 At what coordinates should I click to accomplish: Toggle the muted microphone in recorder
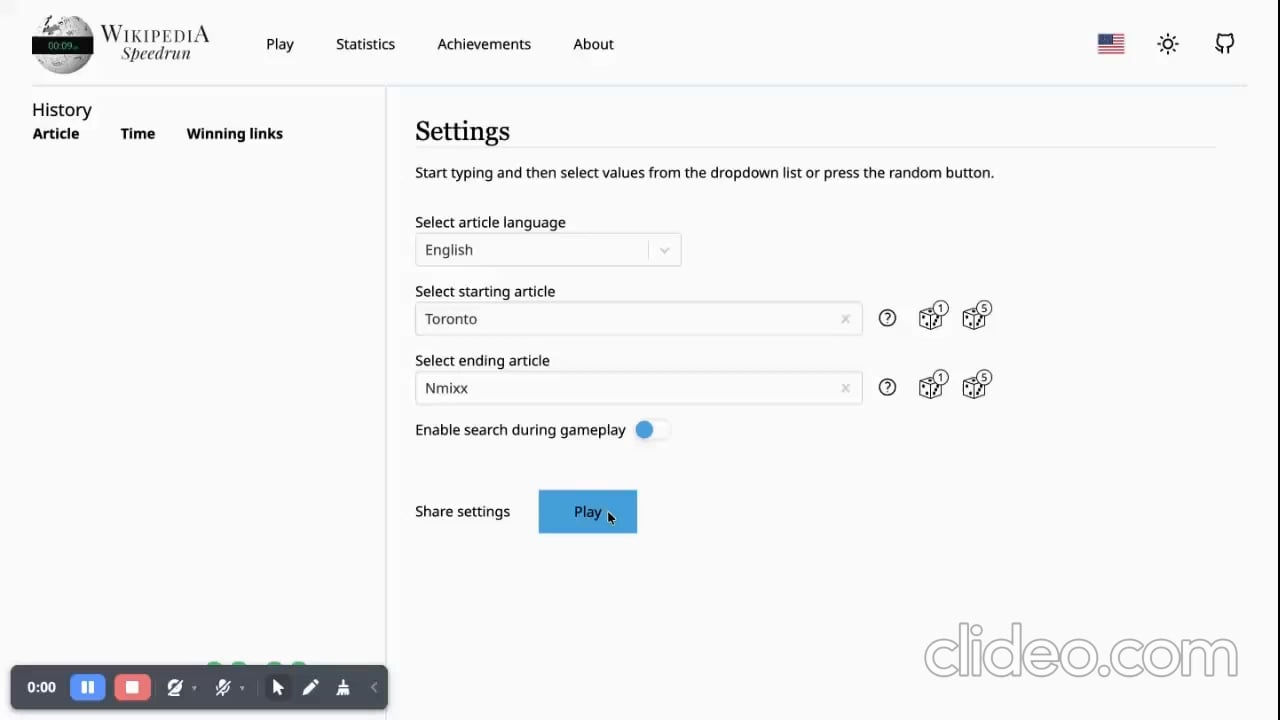click(x=223, y=687)
